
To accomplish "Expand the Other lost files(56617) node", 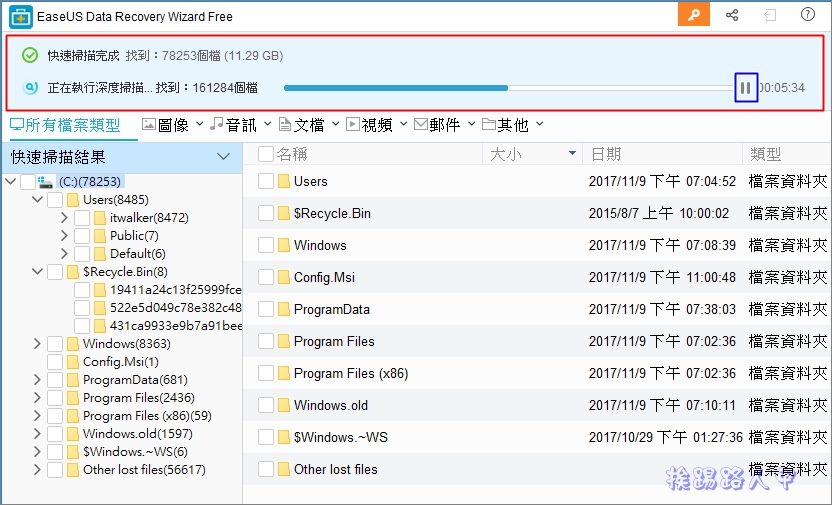I will pos(37,470).
